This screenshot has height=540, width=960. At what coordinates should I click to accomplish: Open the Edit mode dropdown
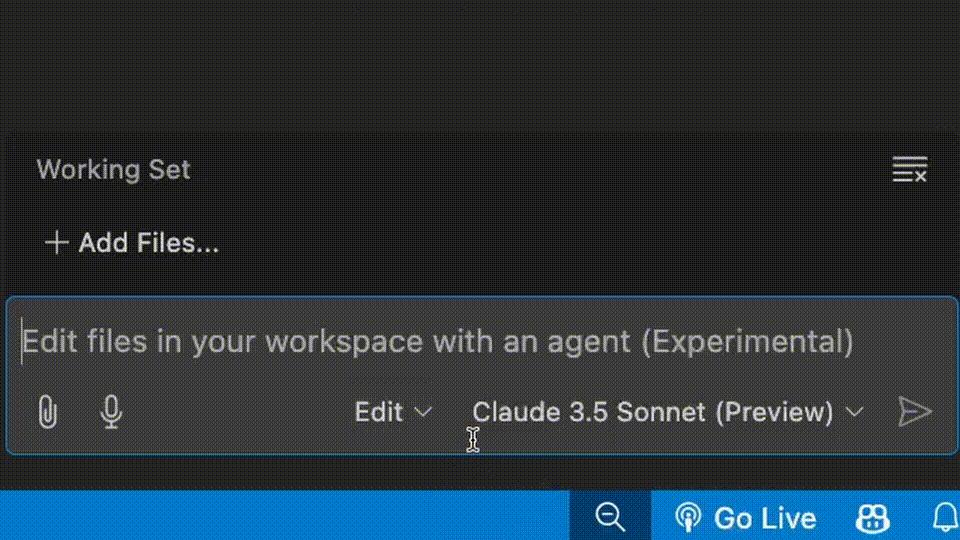point(379,412)
